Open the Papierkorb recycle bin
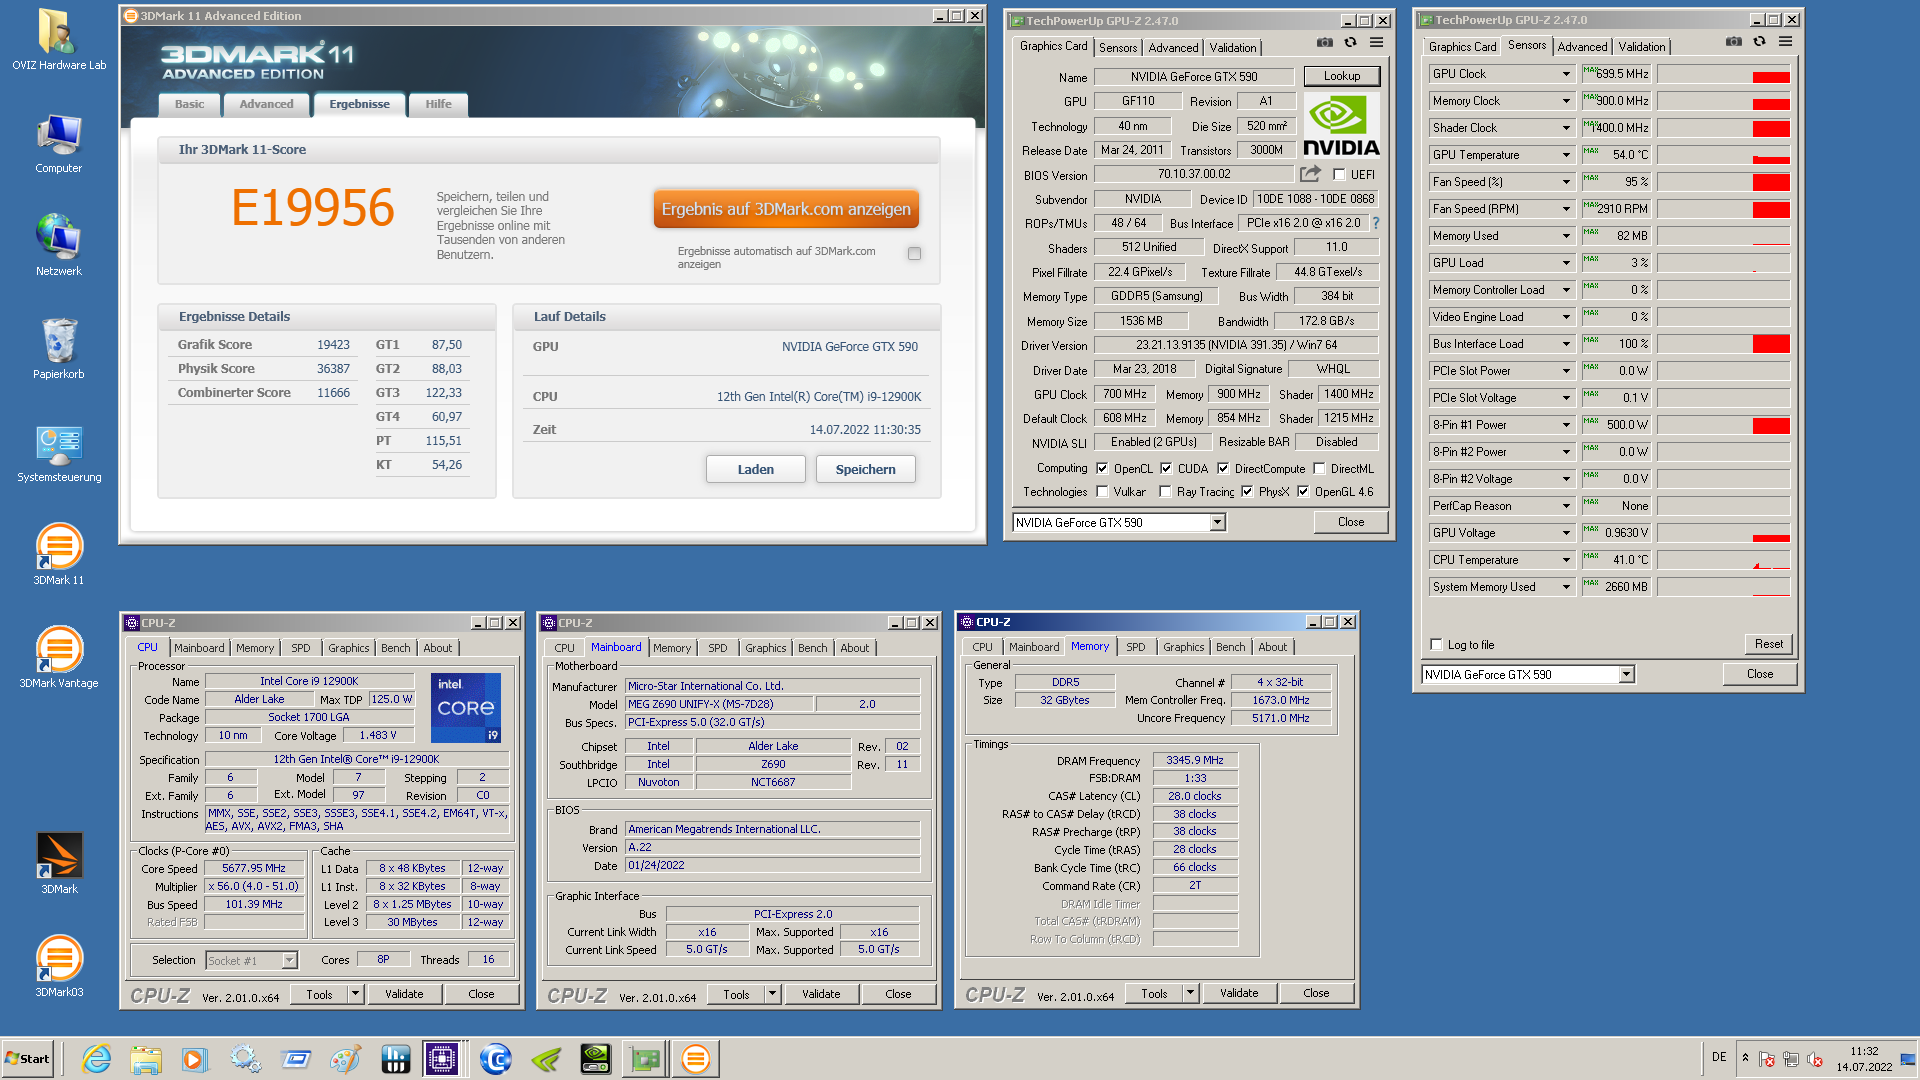 click(x=59, y=347)
